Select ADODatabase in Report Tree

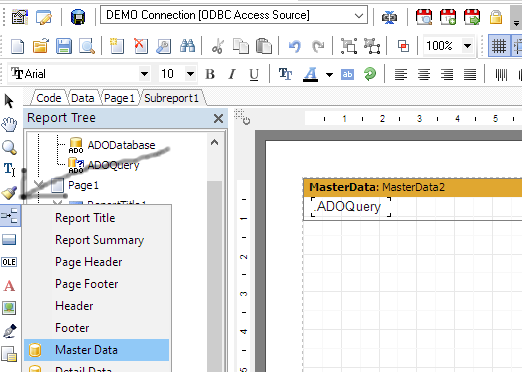[121, 145]
